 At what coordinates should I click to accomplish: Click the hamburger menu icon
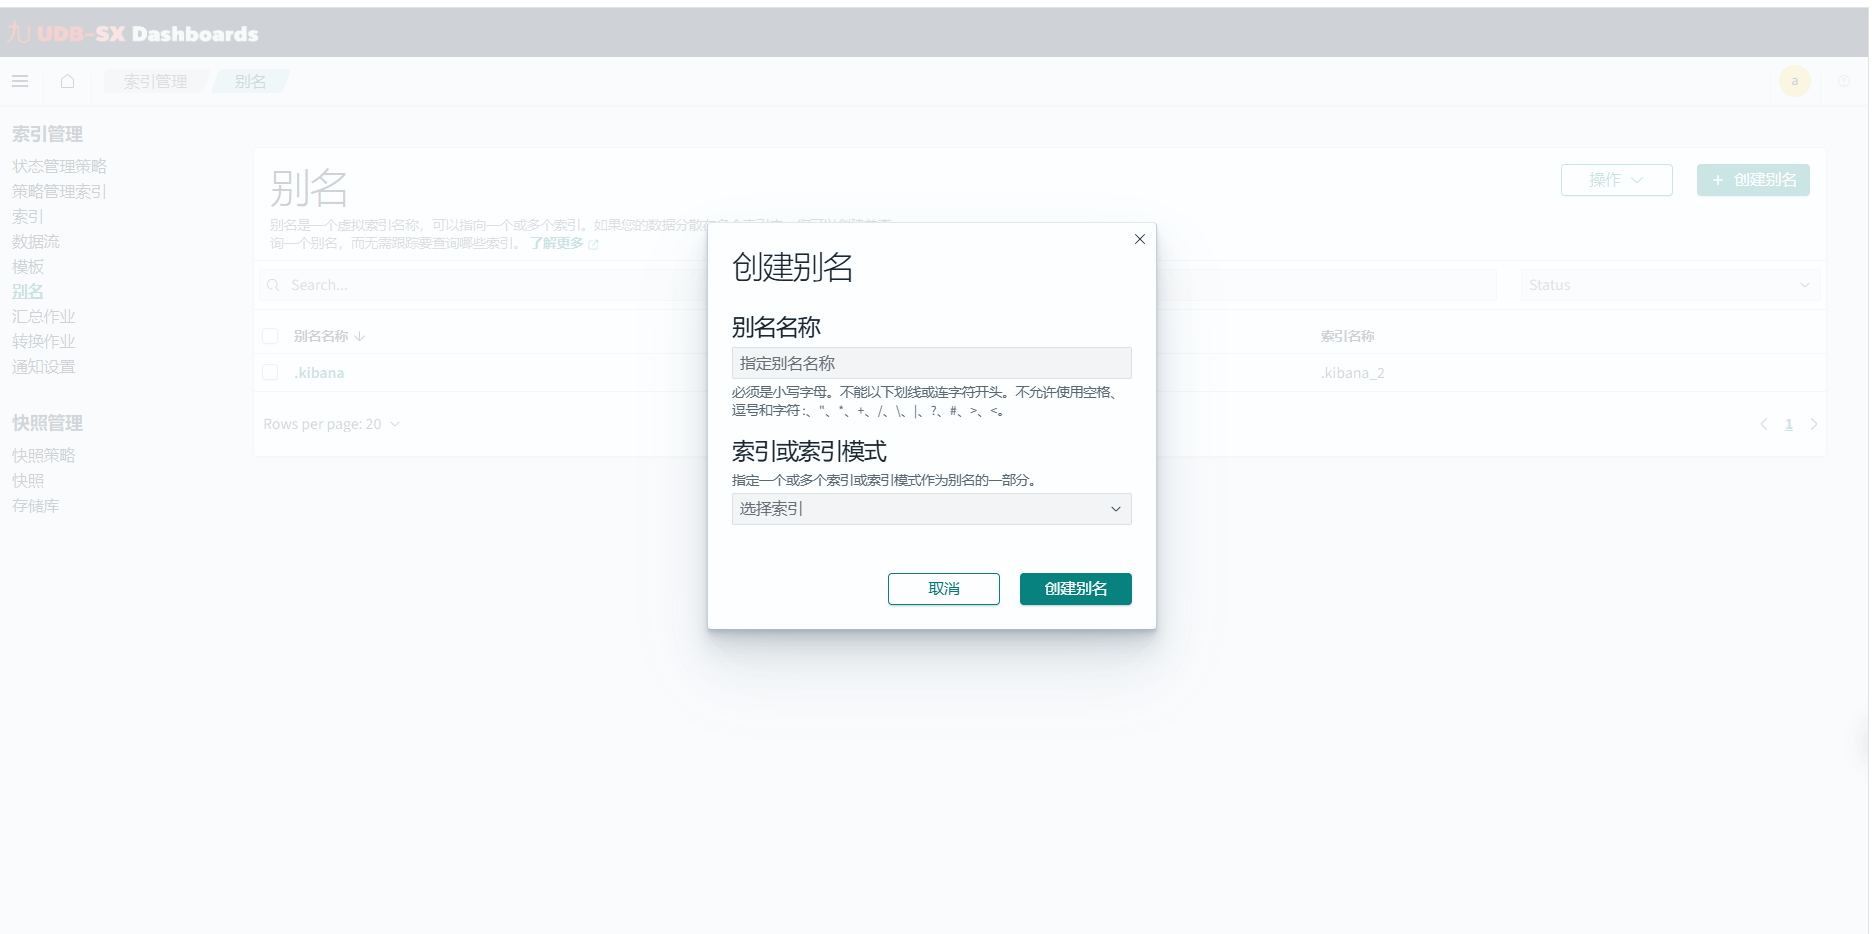tap(20, 81)
